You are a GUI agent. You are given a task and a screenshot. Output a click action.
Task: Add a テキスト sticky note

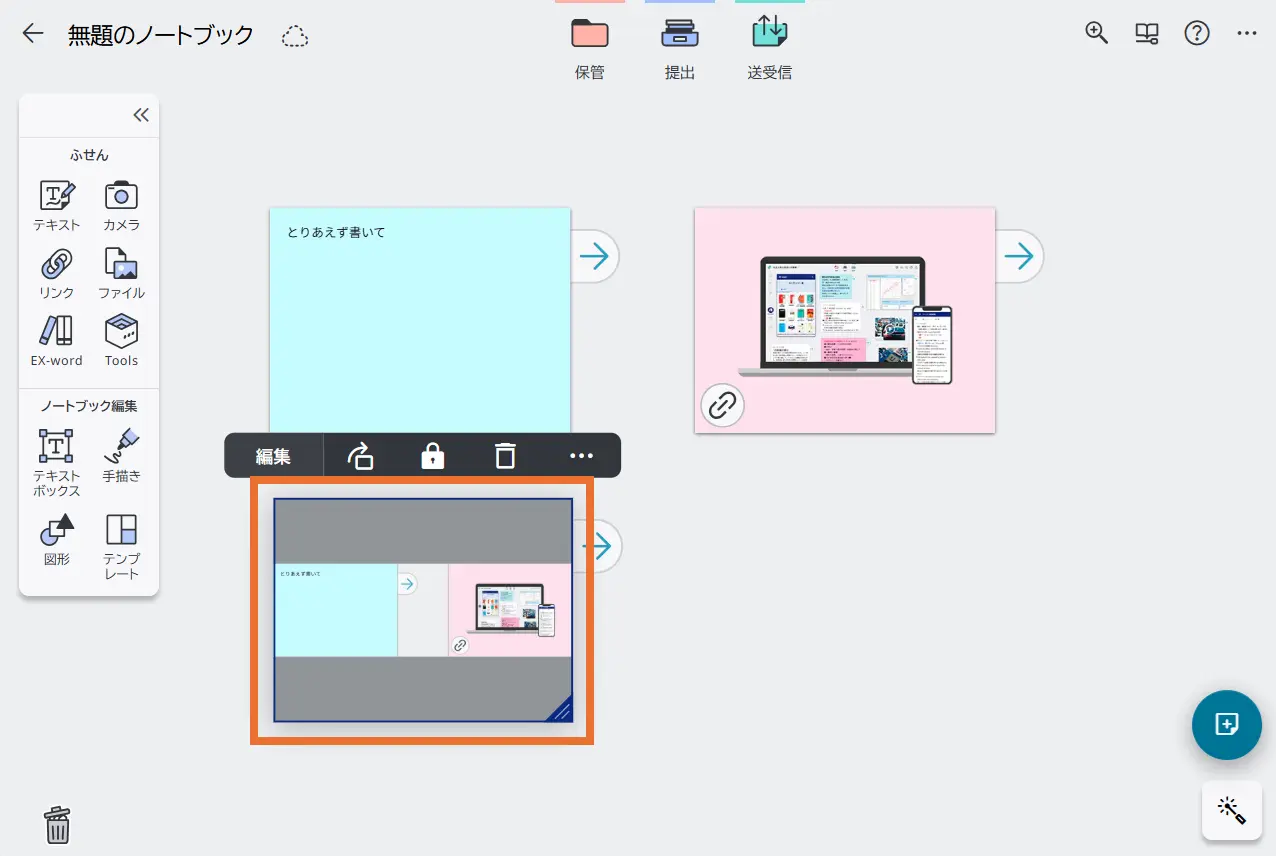(x=57, y=206)
